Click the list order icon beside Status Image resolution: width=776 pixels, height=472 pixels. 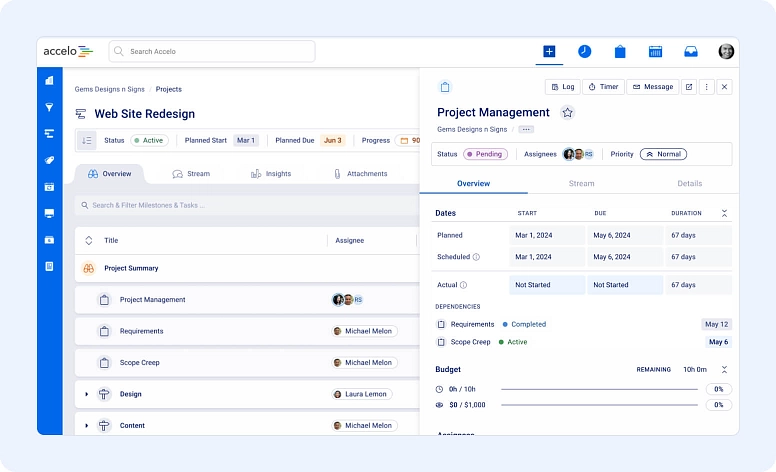coord(87,141)
